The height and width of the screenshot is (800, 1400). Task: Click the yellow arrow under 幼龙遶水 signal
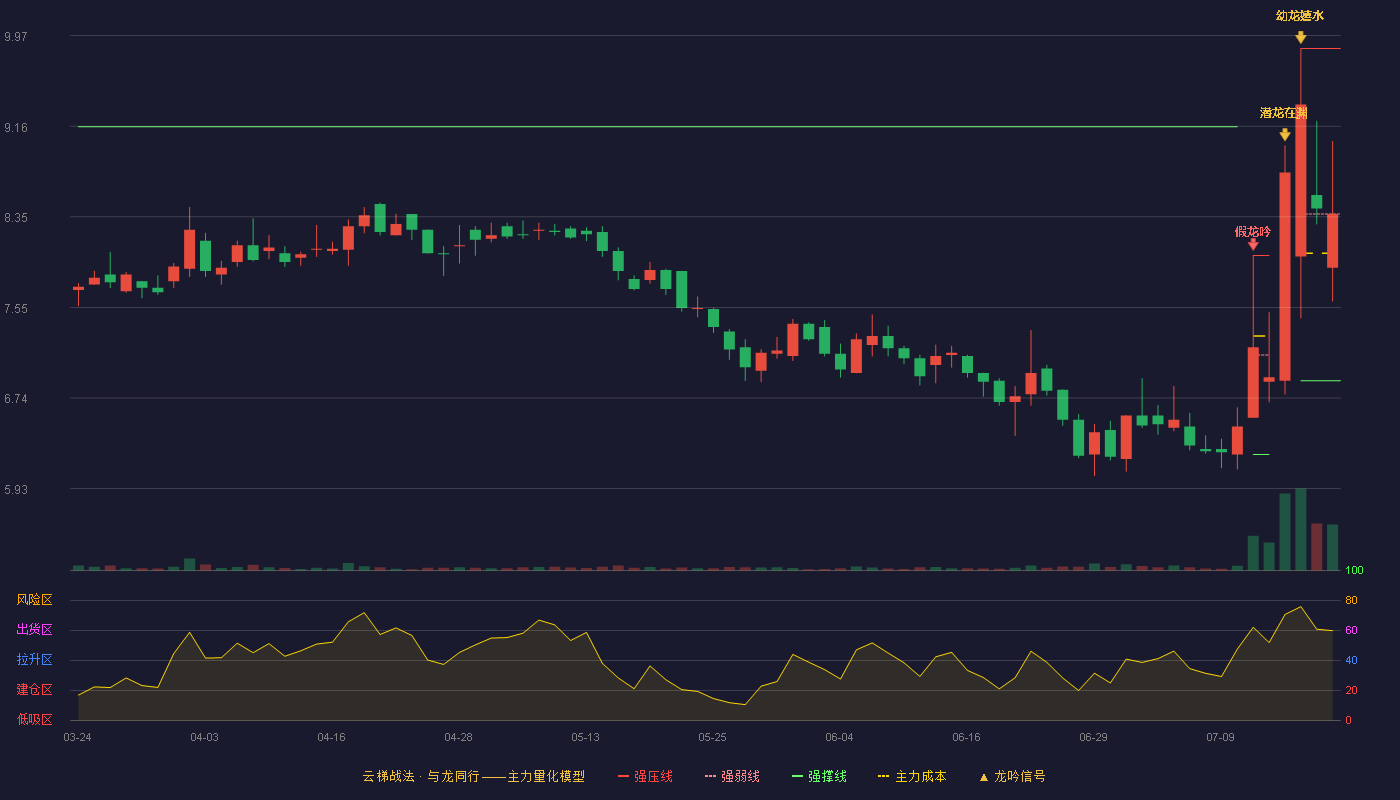[1300, 37]
